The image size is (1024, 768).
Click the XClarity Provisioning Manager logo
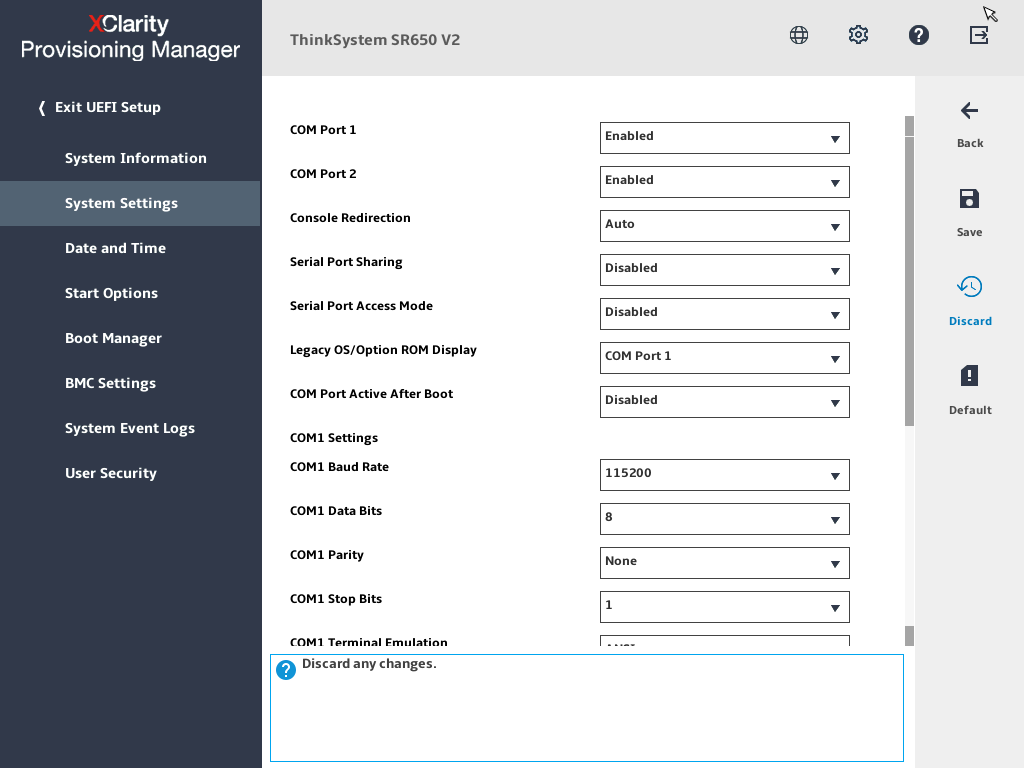[x=130, y=37]
